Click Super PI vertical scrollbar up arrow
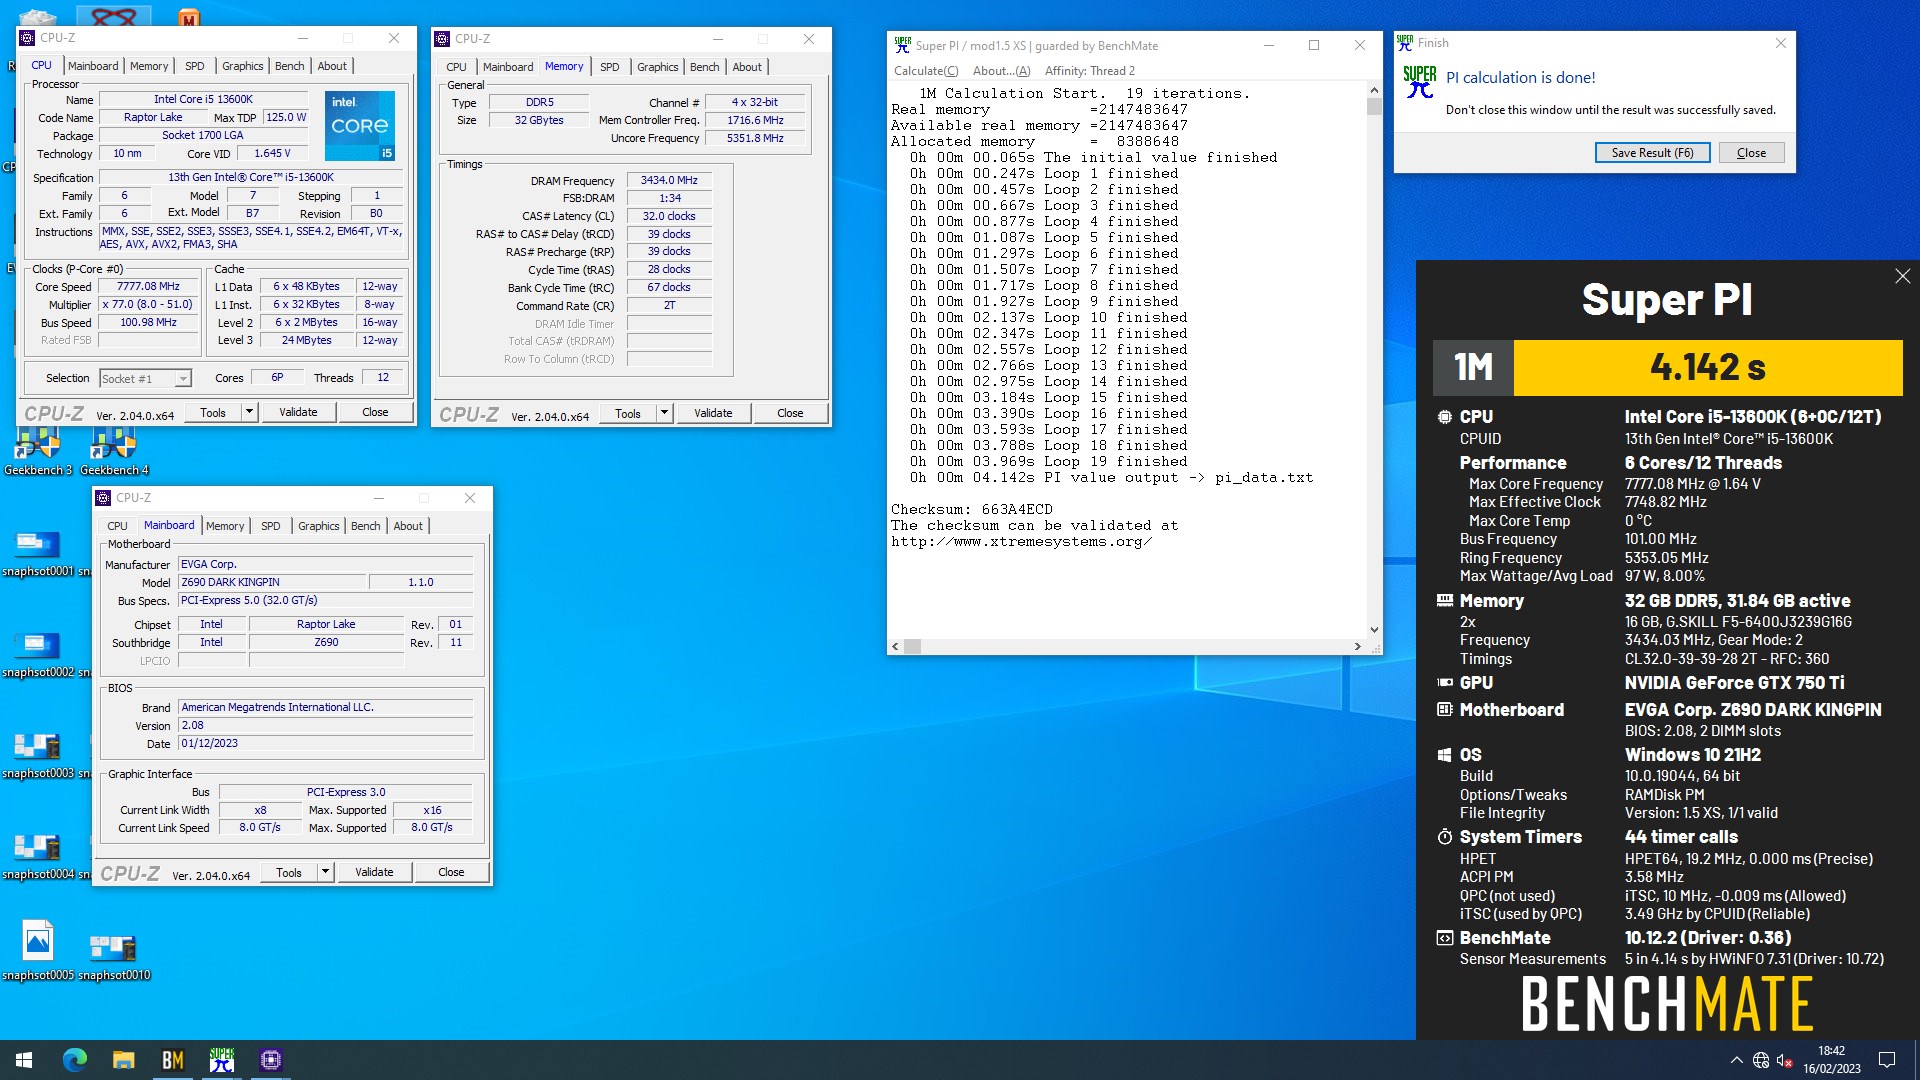Viewport: 1920px width, 1080px height. click(x=1374, y=89)
